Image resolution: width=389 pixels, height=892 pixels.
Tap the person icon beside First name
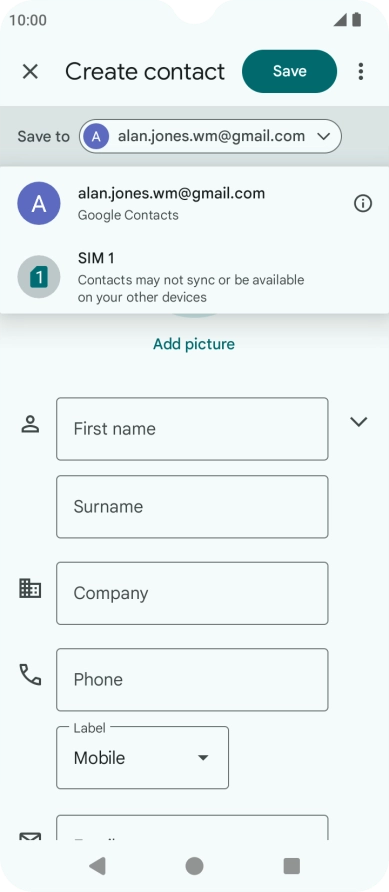30,424
